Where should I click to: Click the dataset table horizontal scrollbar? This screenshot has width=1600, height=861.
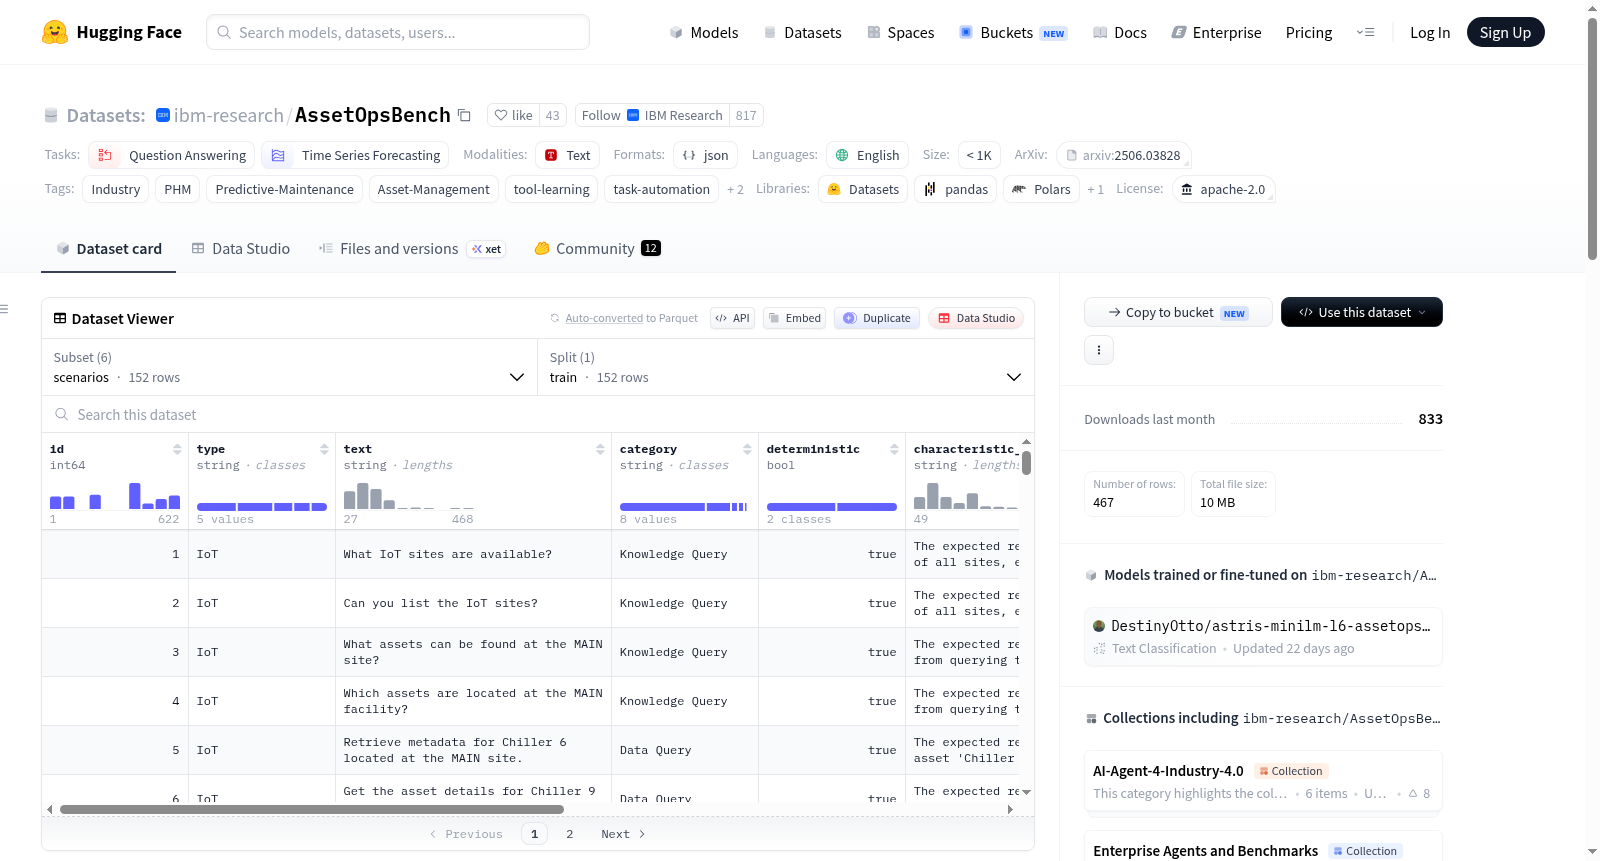(312, 809)
